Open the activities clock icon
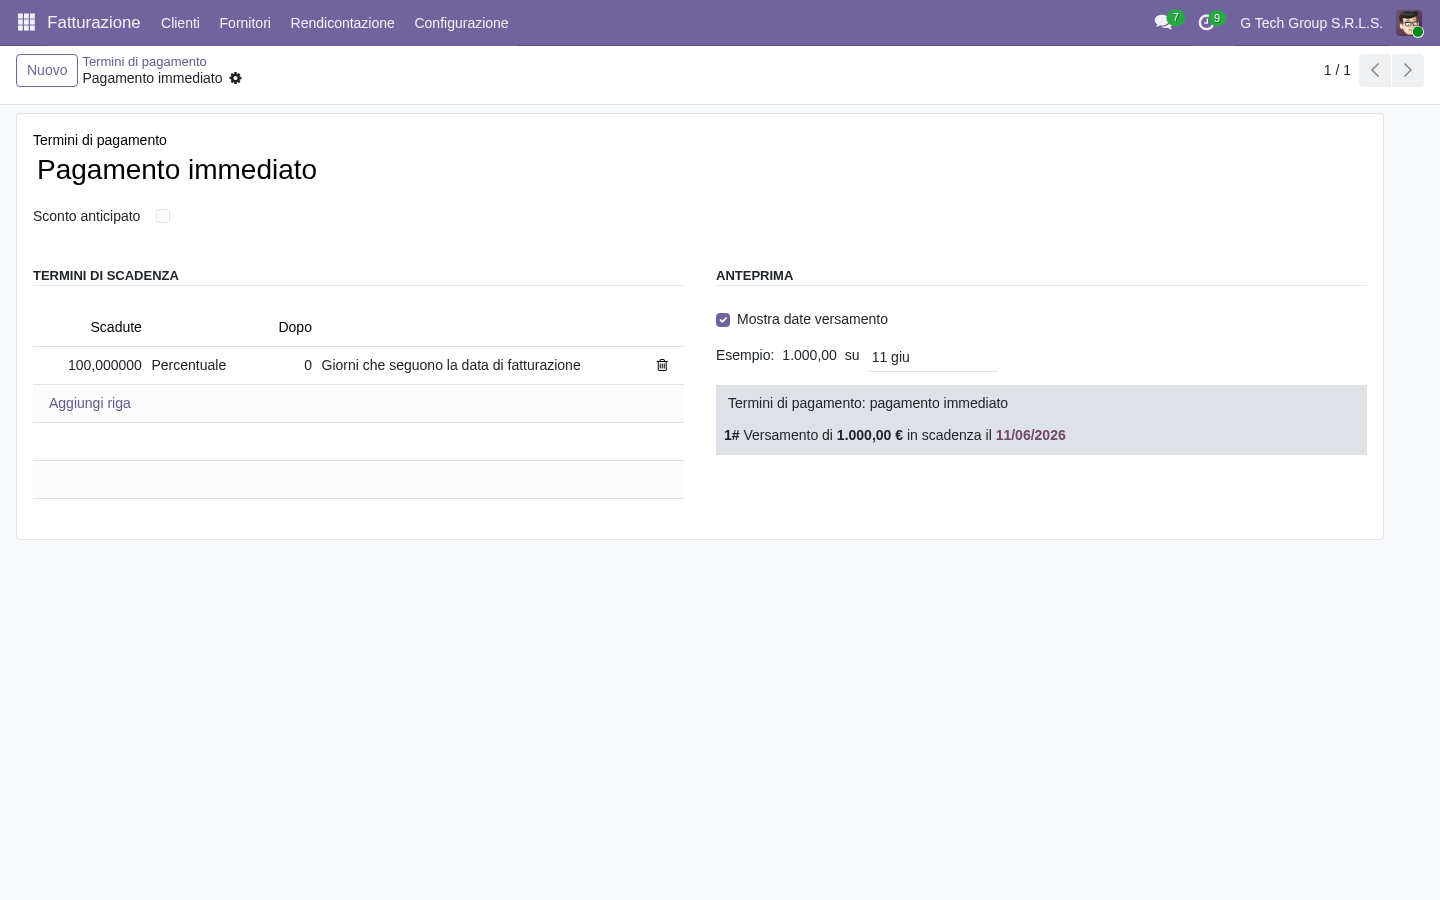1440x900 pixels. pos(1206,22)
